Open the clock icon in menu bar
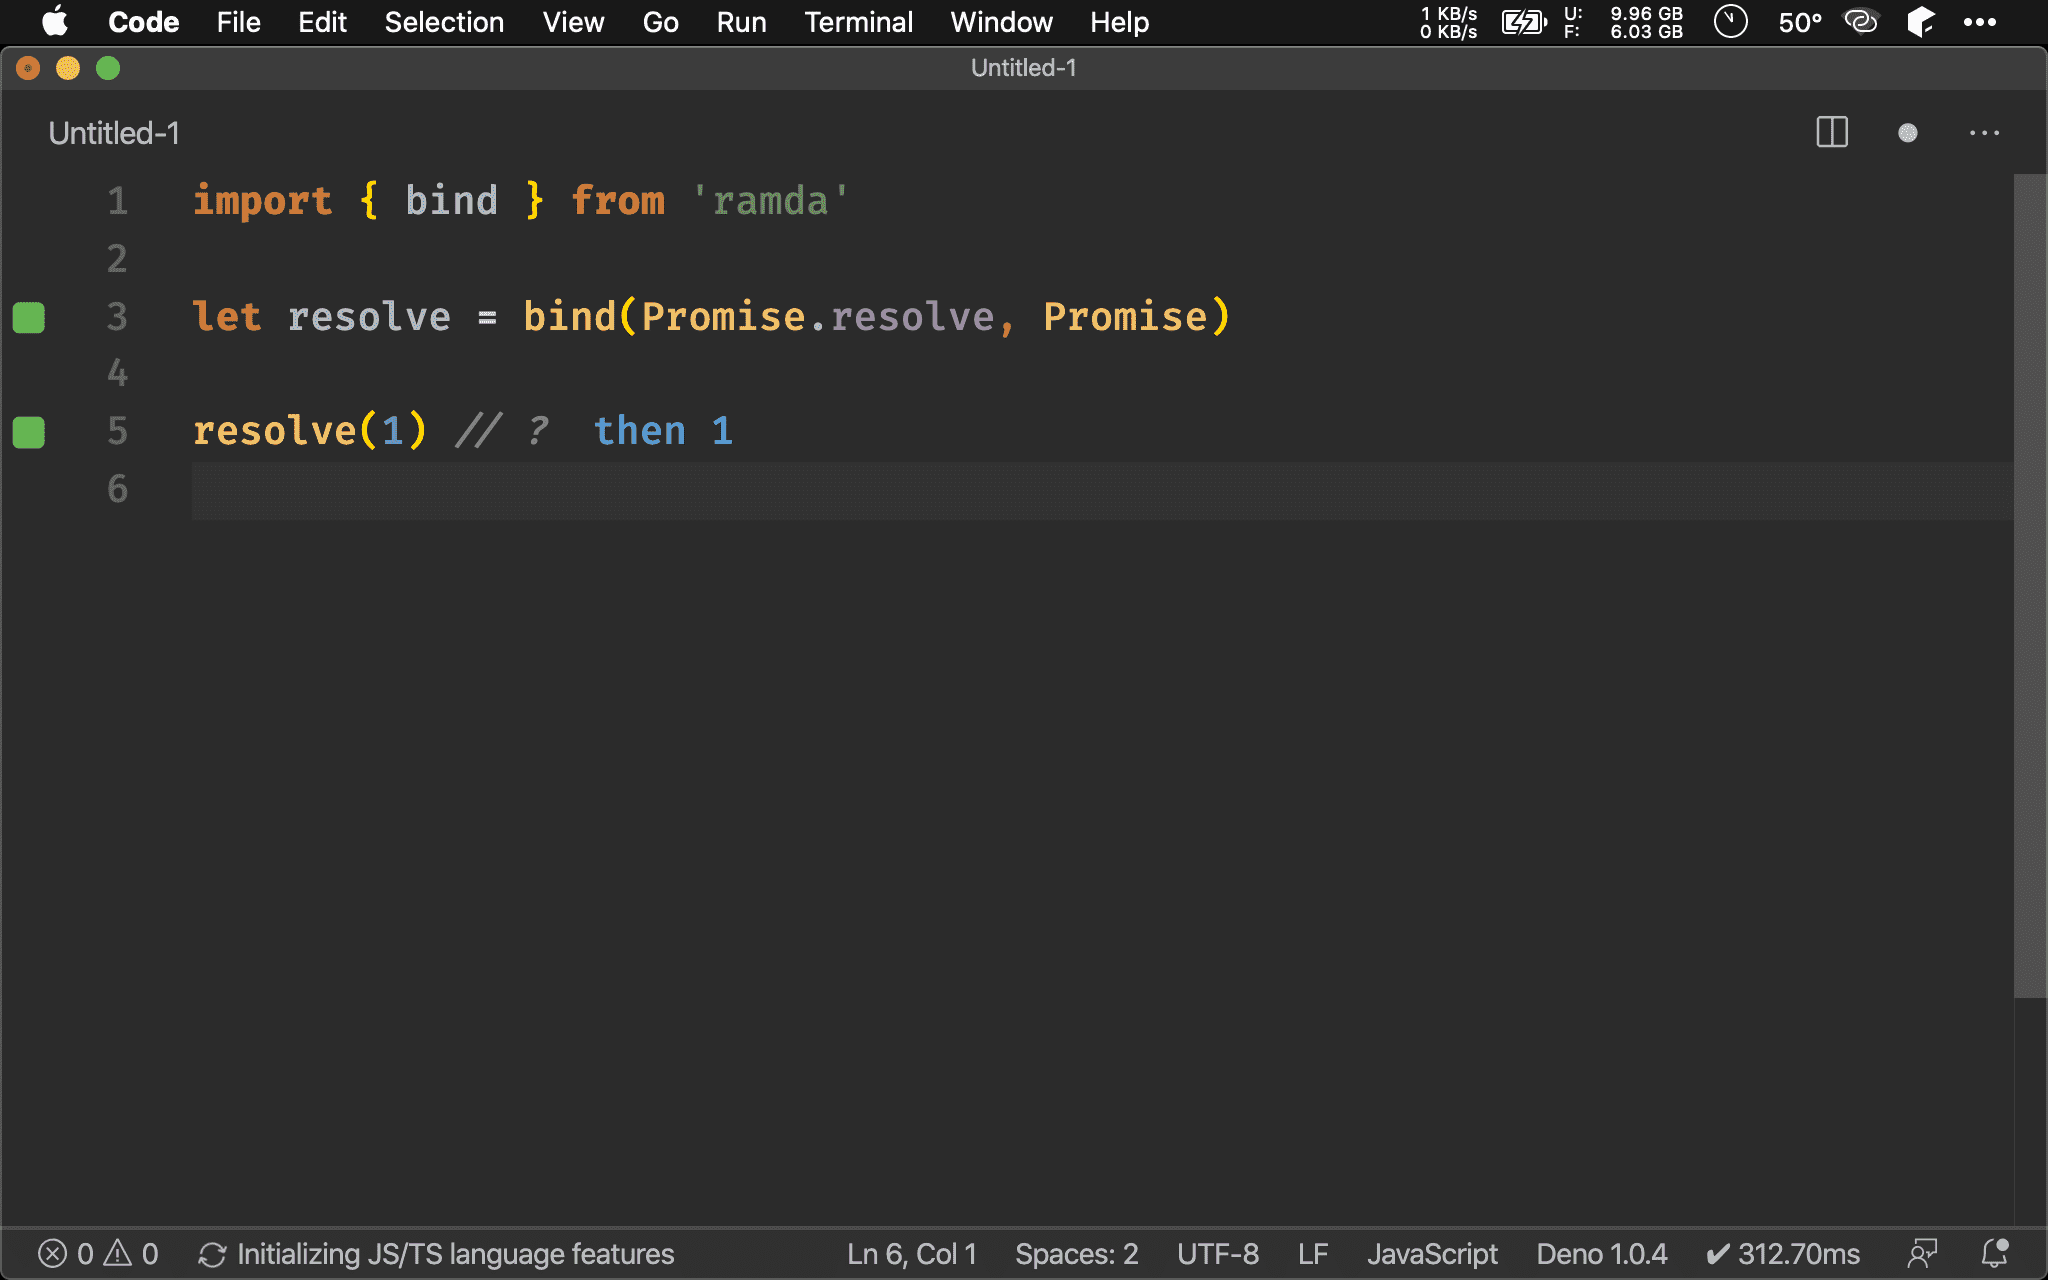The width and height of the screenshot is (2048, 1280). point(1730,22)
